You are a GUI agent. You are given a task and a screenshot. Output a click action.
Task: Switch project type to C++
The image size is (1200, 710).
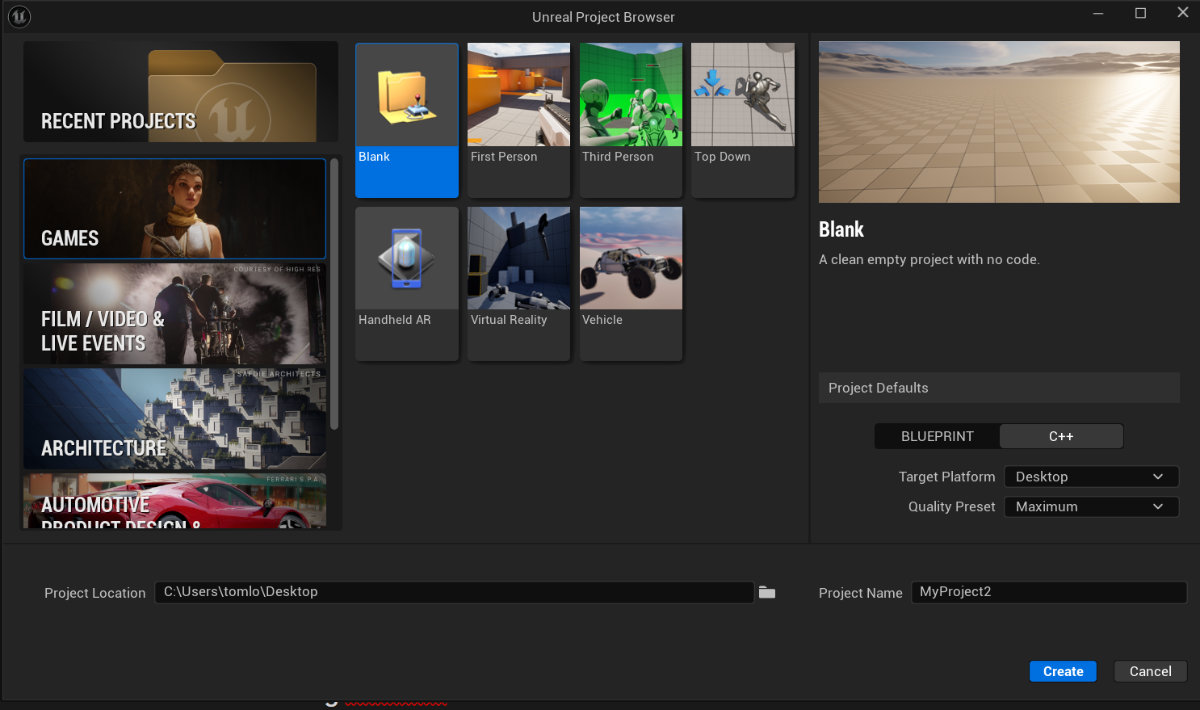1061,437
